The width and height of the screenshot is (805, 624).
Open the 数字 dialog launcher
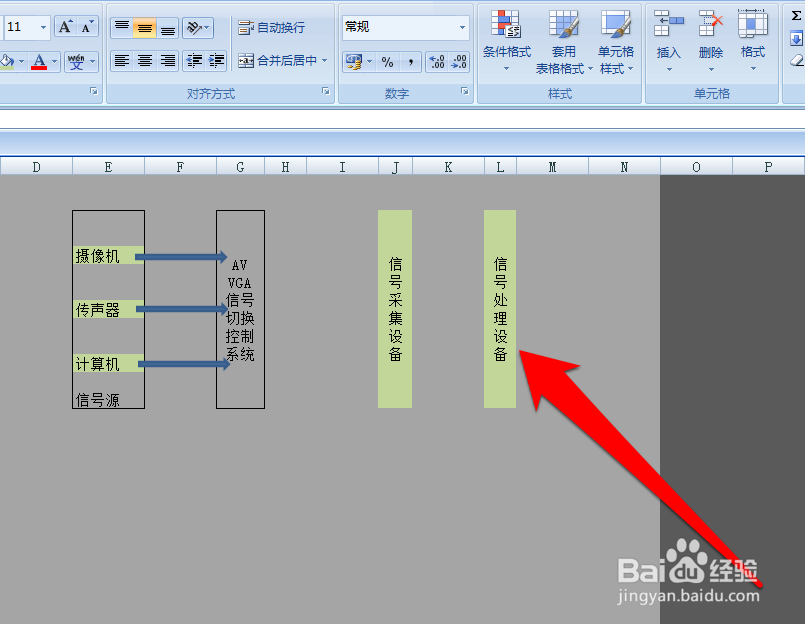pyautogui.click(x=465, y=91)
